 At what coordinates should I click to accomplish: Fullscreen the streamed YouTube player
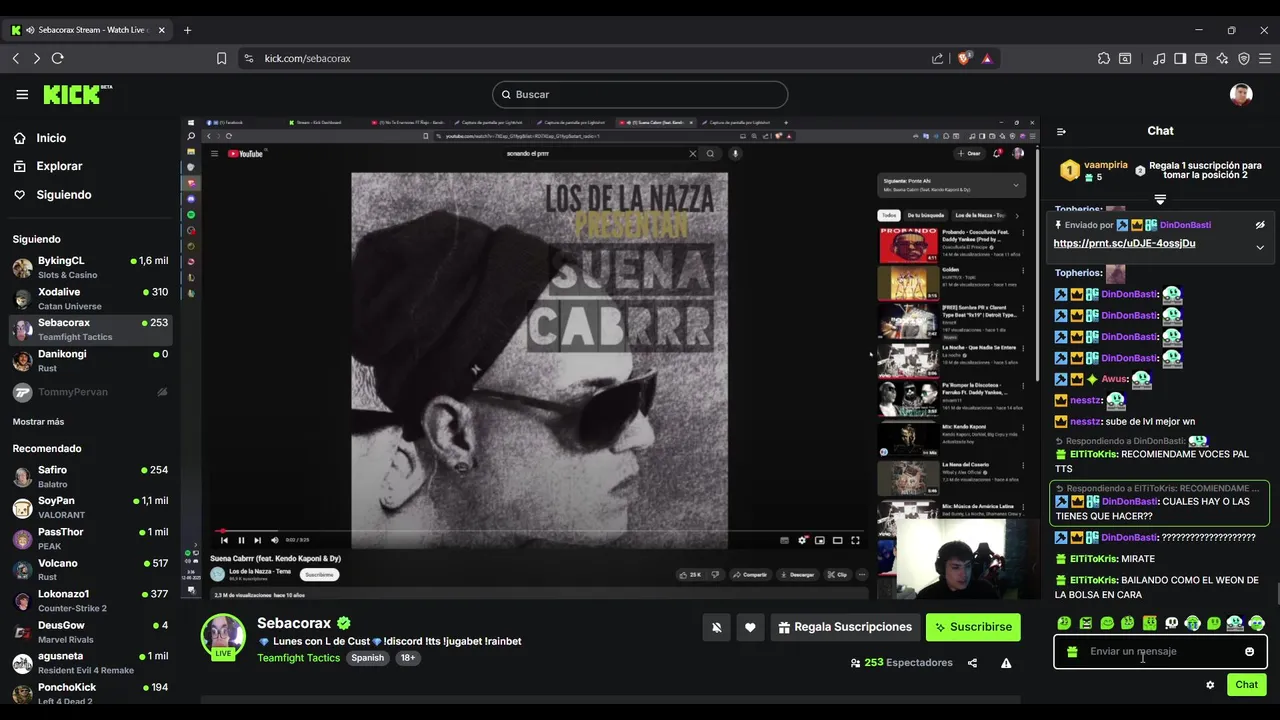[855, 540]
